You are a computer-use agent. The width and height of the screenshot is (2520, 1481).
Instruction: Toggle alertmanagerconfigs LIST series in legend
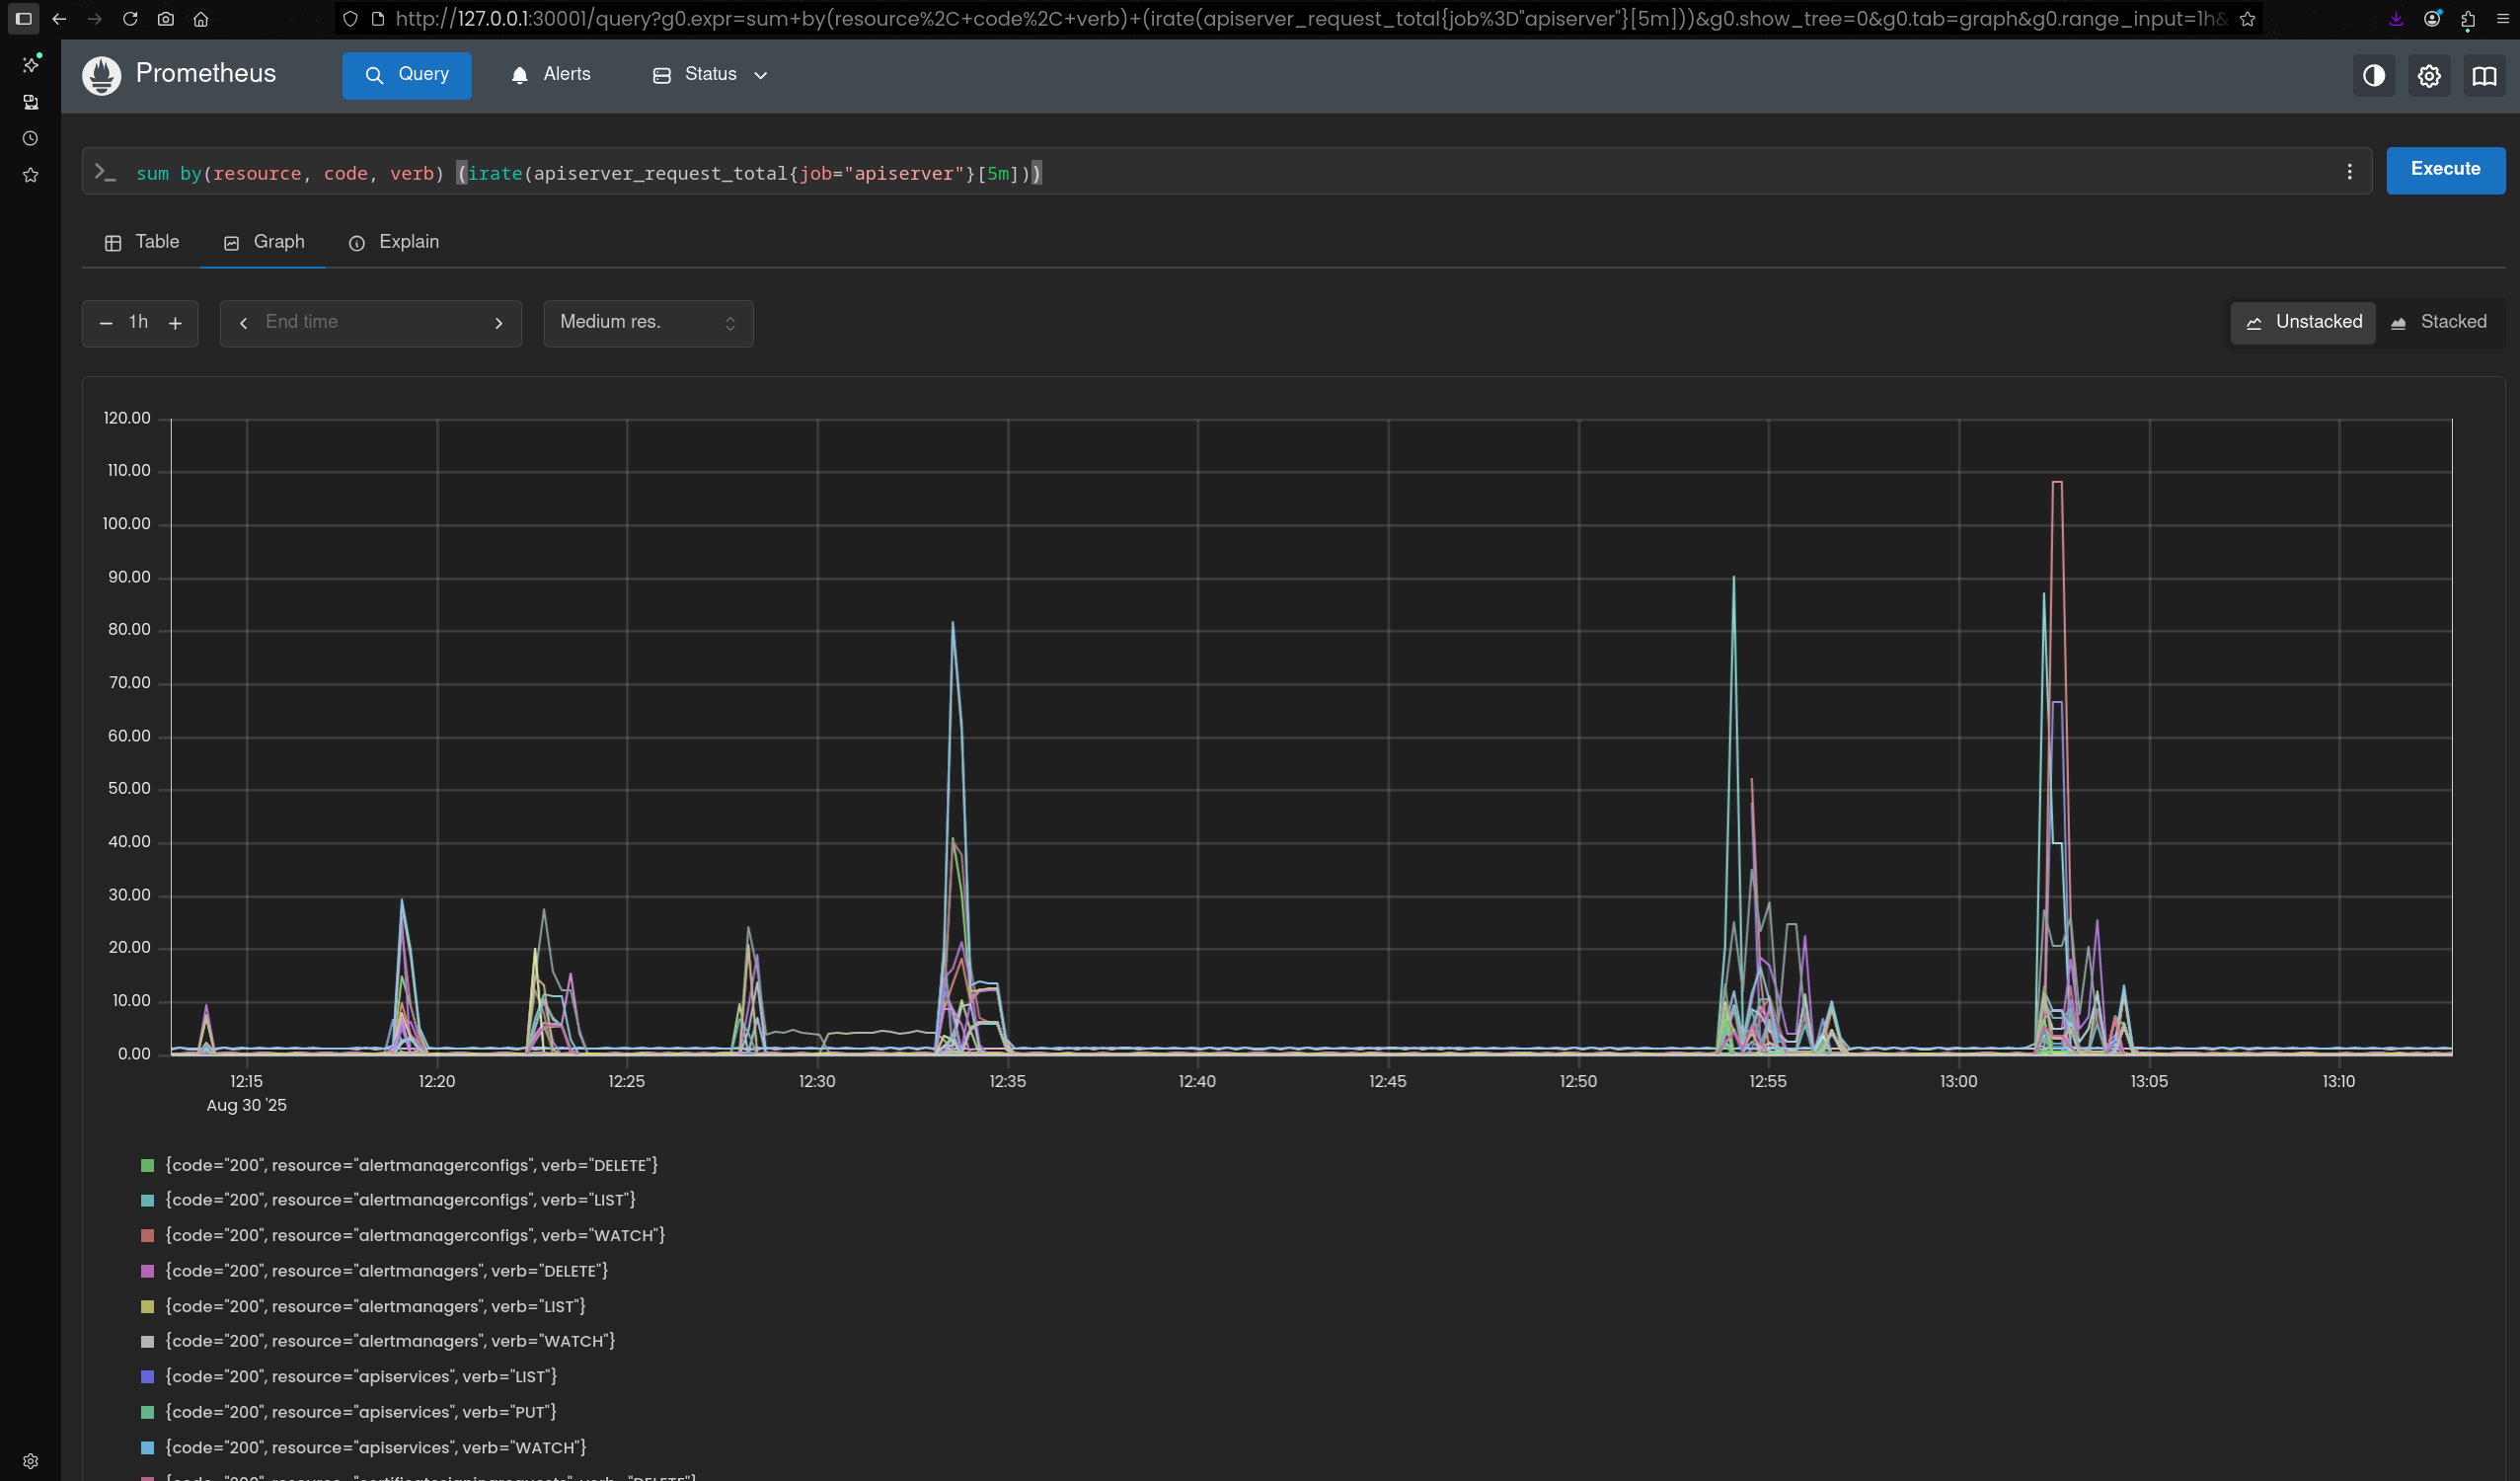click(x=389, y=1200)
